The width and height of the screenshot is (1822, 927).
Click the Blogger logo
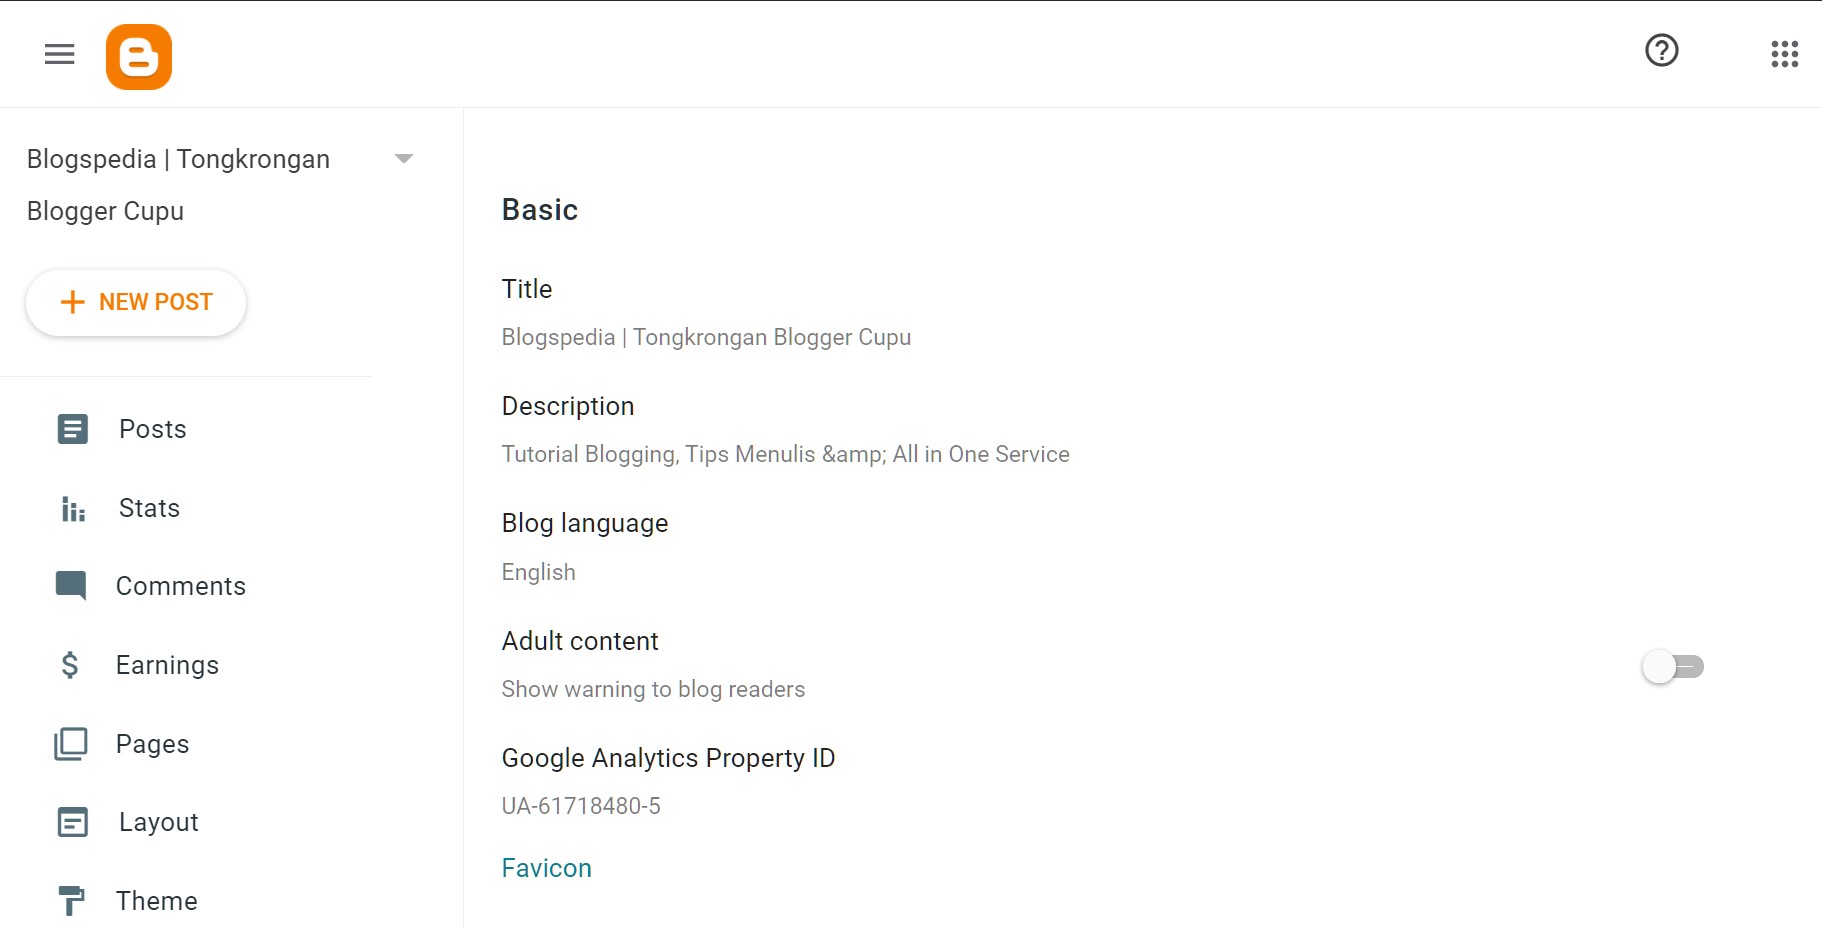tap(139, 56)
